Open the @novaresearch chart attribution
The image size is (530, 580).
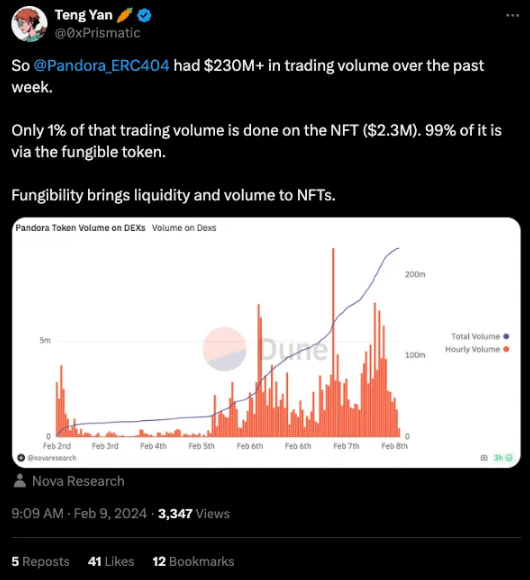52,458
